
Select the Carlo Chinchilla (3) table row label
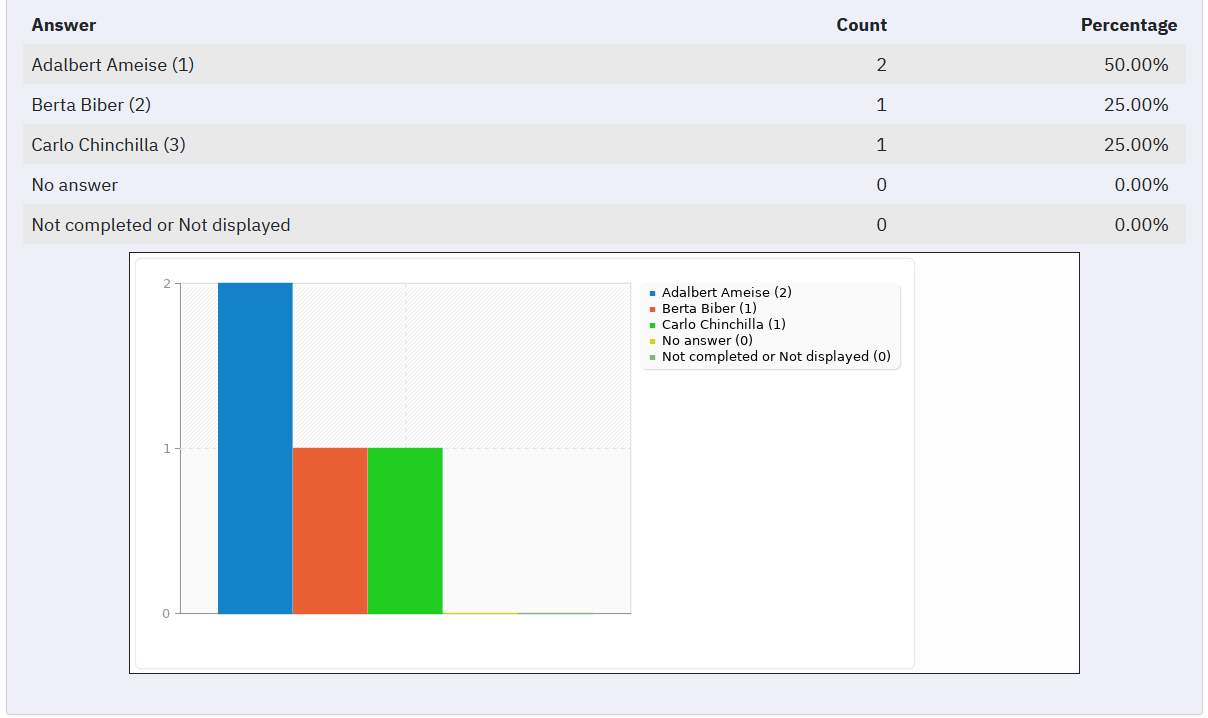(108, 145)
